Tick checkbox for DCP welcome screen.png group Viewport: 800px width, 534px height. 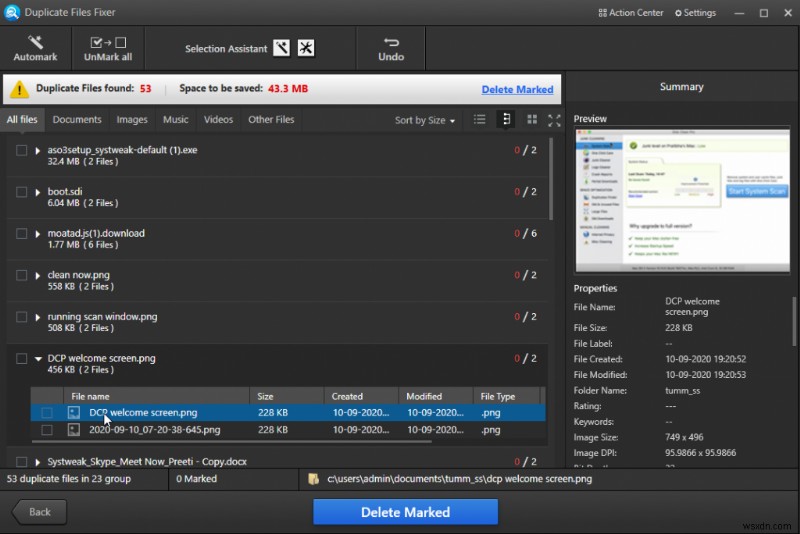pyautogui.click(x=21, y=359)
